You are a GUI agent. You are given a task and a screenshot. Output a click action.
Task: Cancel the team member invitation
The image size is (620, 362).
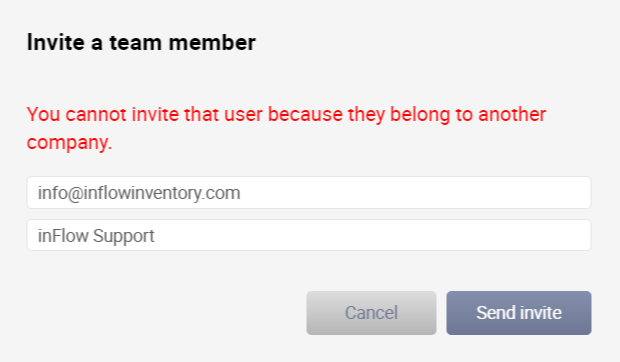[x=371, y=313]
